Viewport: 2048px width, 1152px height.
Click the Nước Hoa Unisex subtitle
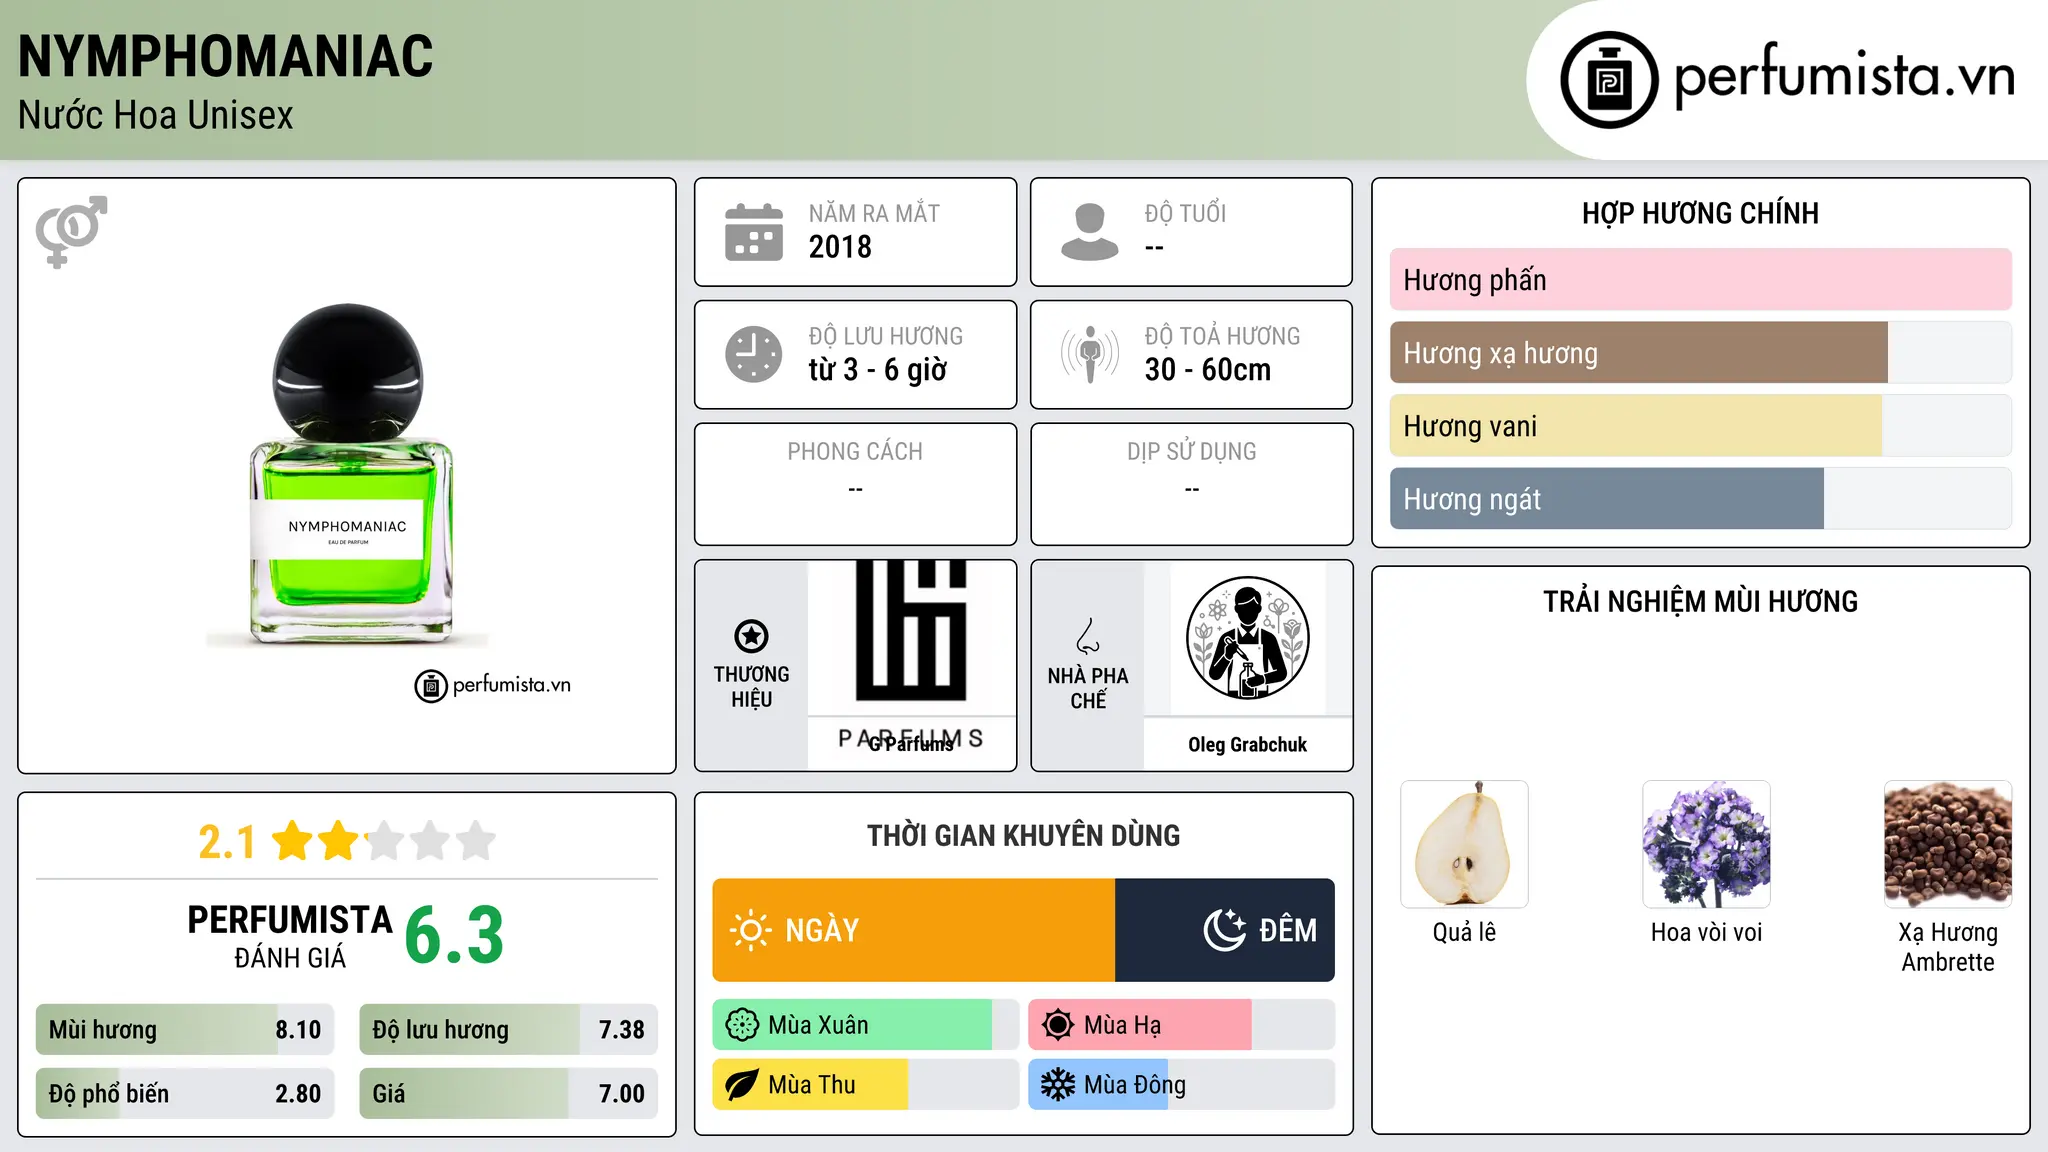156,116
